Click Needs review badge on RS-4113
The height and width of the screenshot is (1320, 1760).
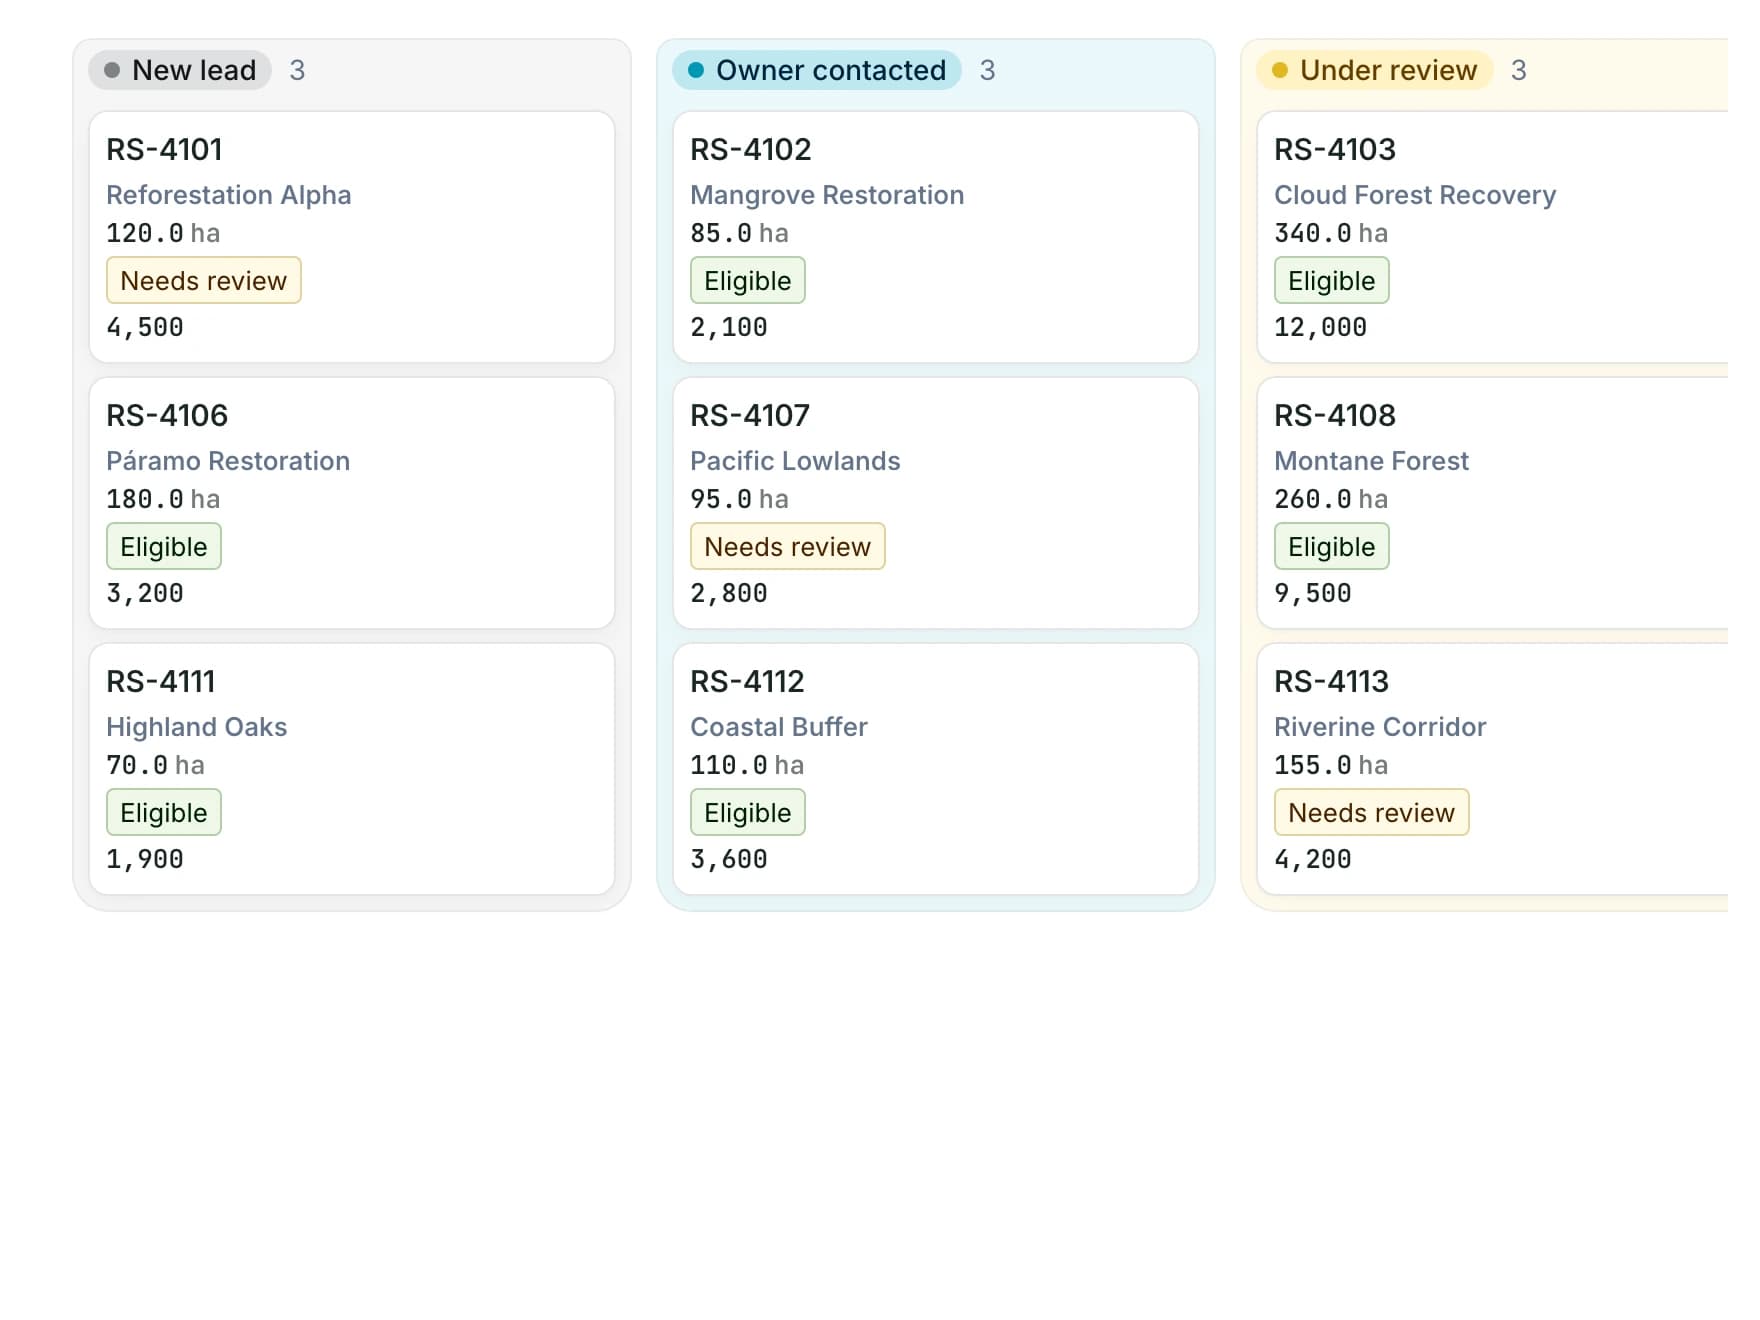1372,813
